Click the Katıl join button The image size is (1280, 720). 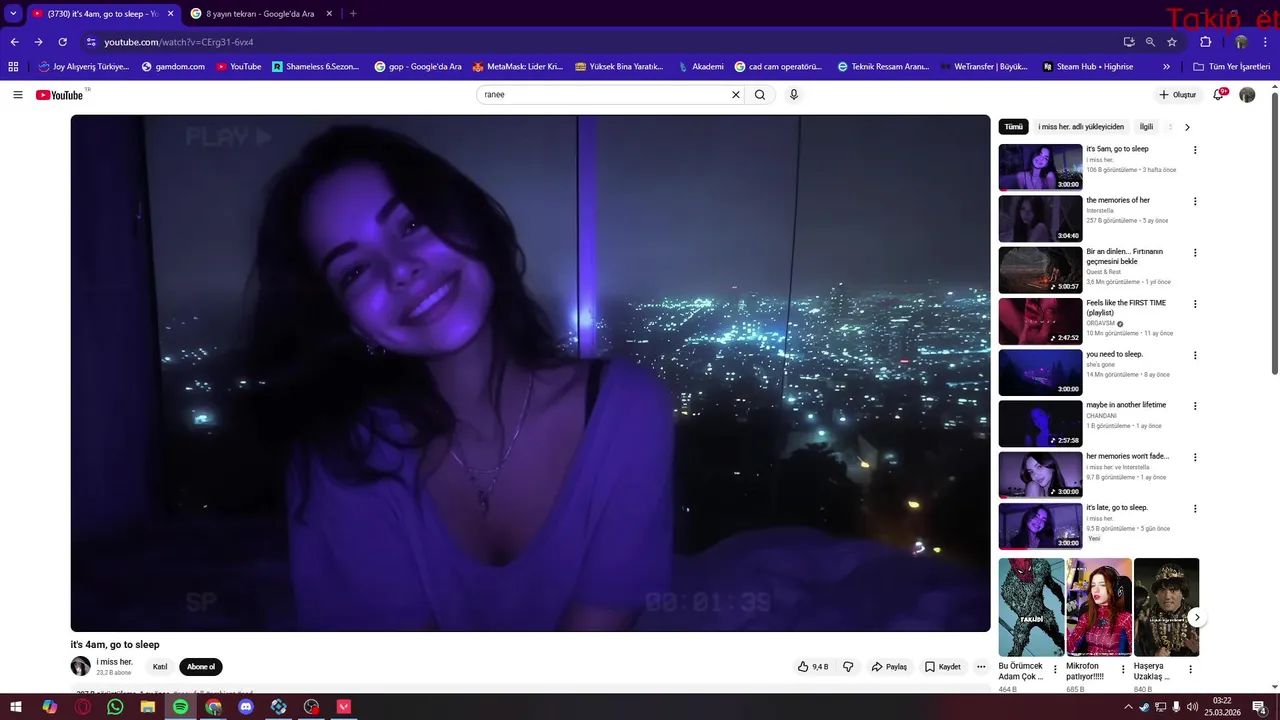pos(160,667)
